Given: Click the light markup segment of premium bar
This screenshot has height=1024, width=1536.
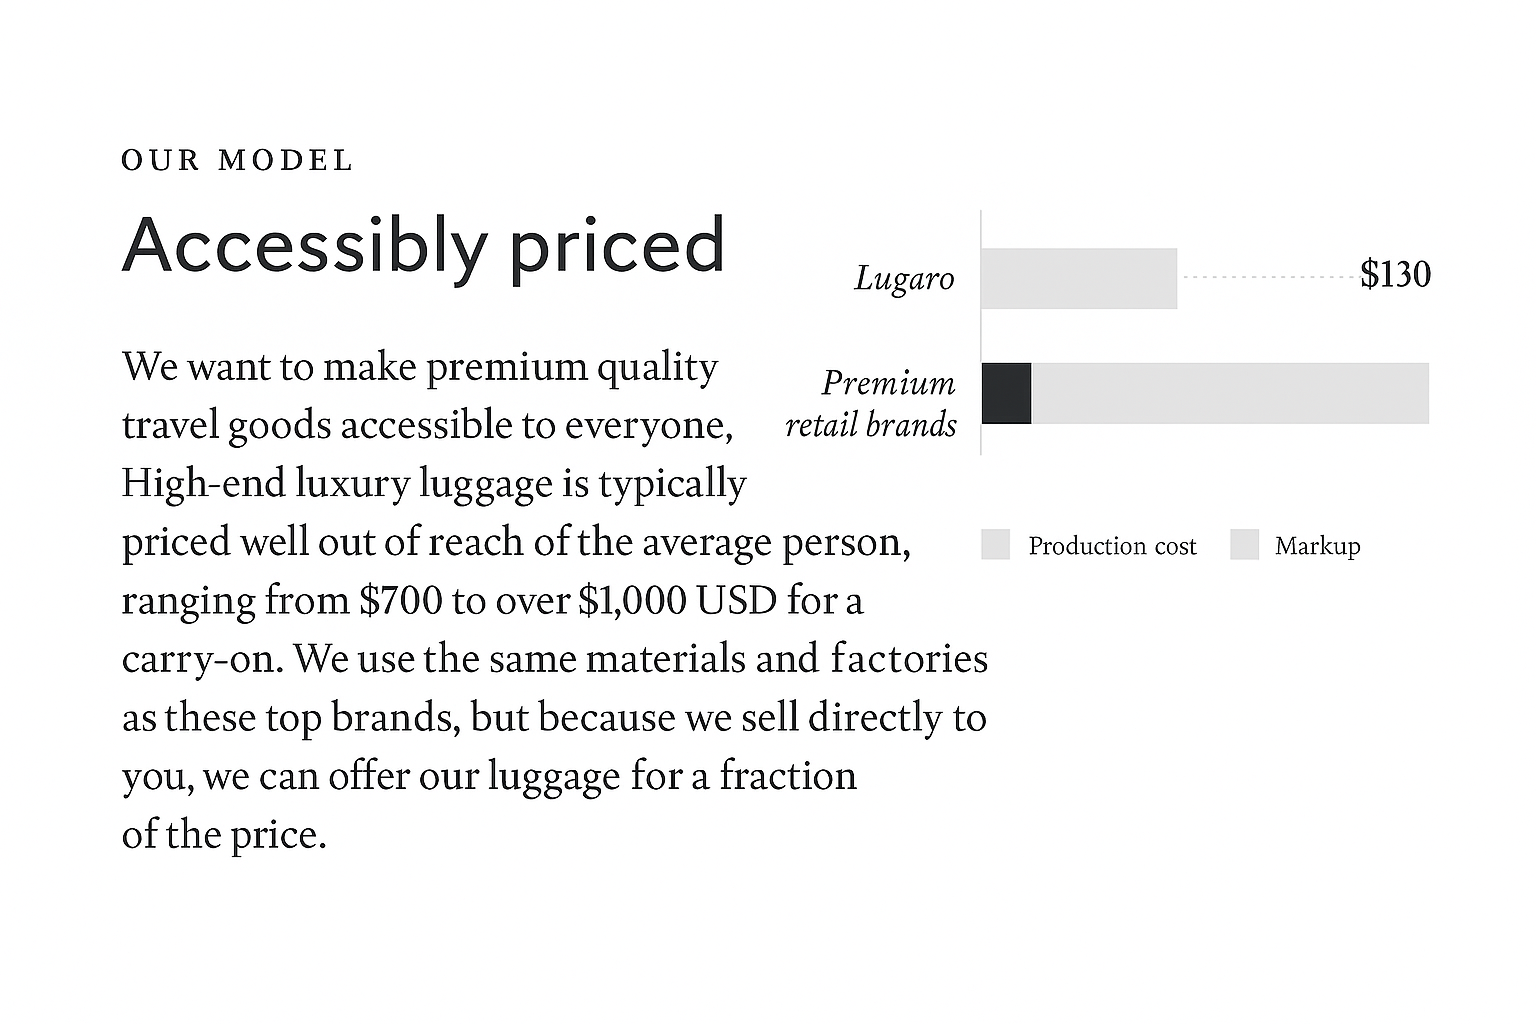Looking at the screenshot, I should coord(1229,393).
